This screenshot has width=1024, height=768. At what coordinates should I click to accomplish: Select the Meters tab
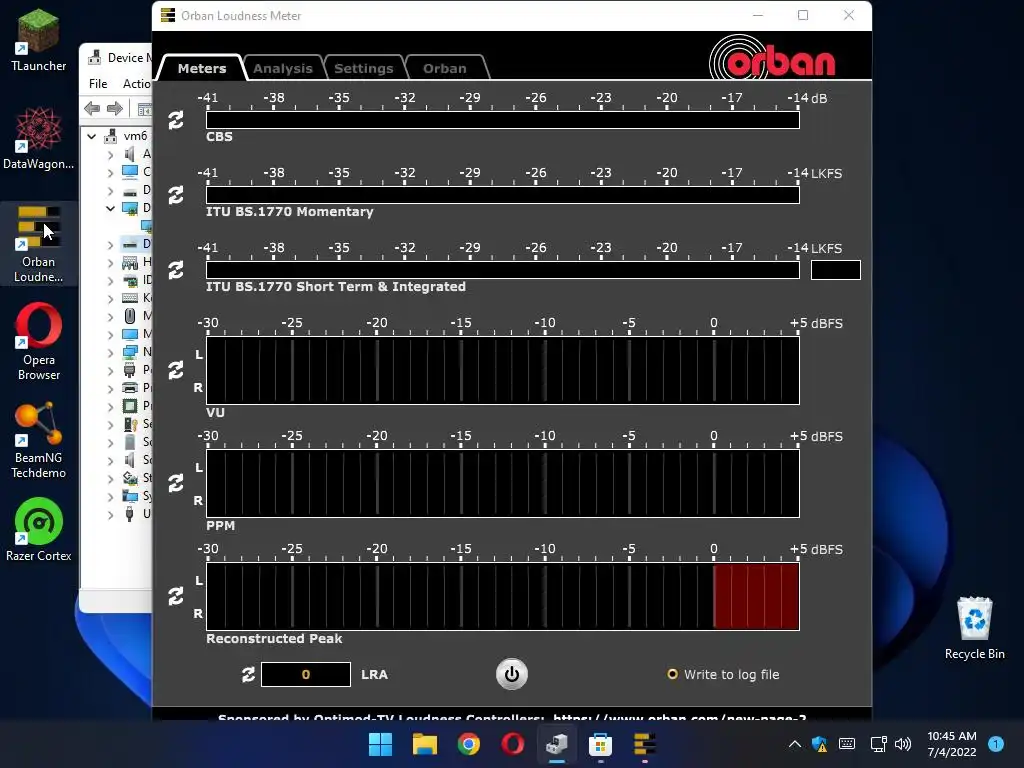click(202, 68)
